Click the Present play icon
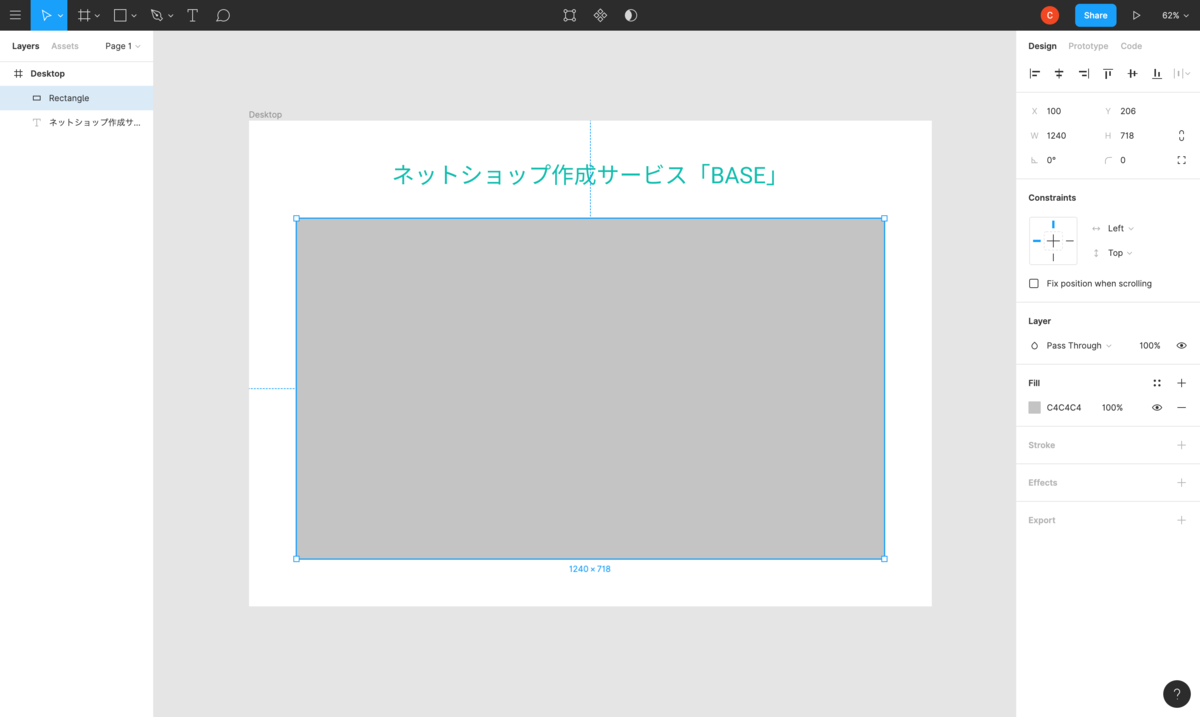This screenshot has height=717, width=1200. (x=1136, y=15)
